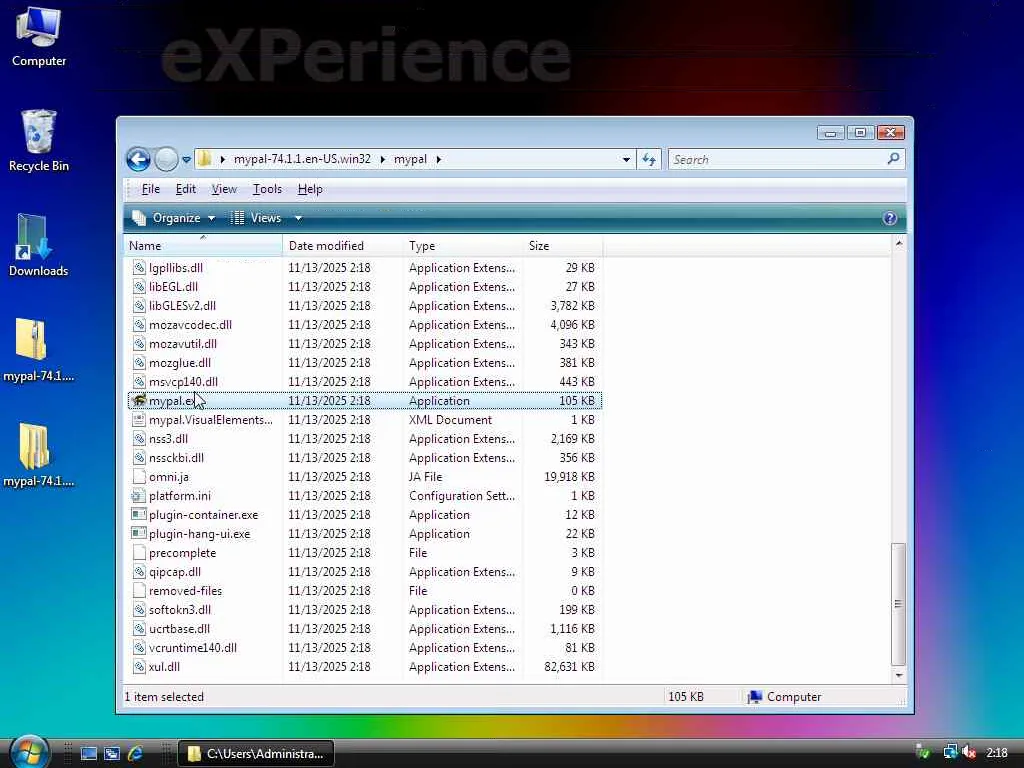
Task: Click the file list scrollbar thumb
Action: coord(899,603)
